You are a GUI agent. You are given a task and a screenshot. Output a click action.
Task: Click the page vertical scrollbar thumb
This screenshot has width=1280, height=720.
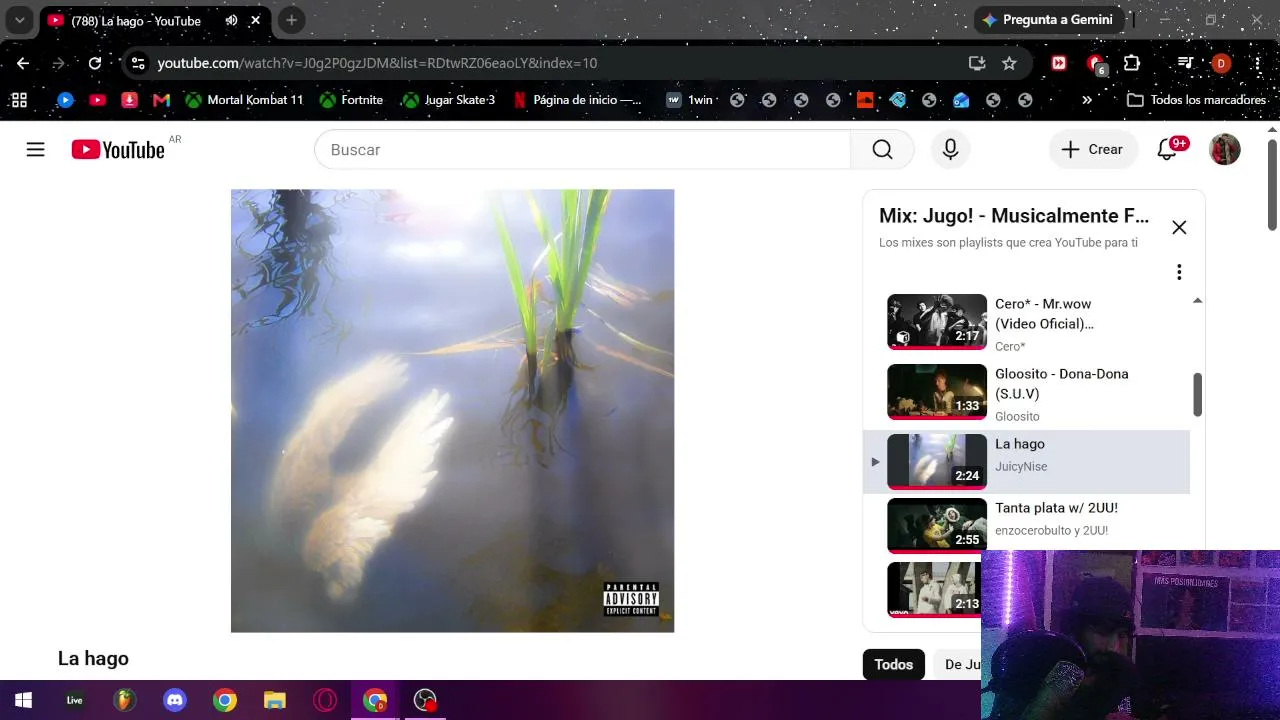1272,185
